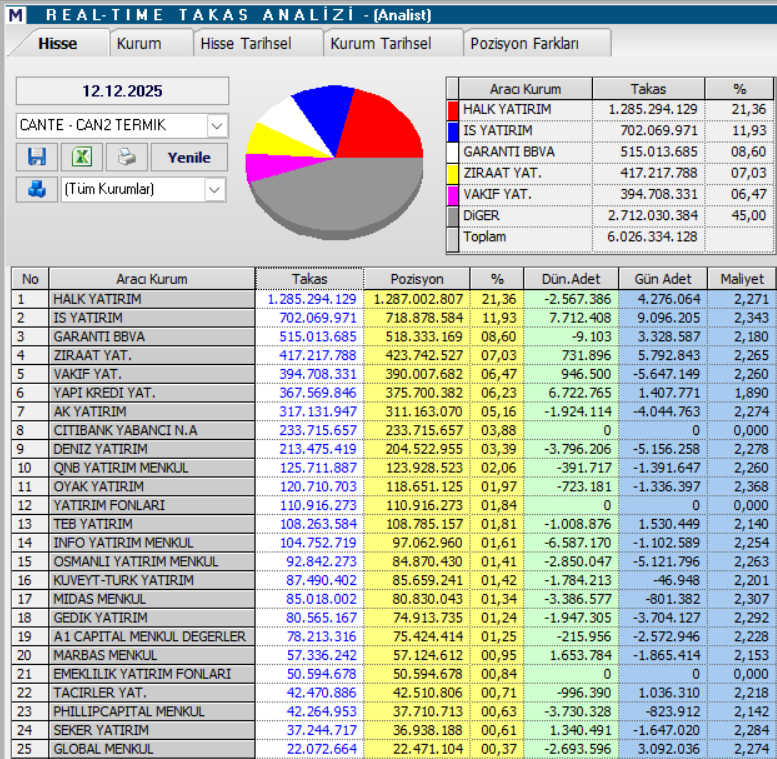777x759 pixels.
Task: Select the GEDIK YATIRIM row
Action: [394, 618]
